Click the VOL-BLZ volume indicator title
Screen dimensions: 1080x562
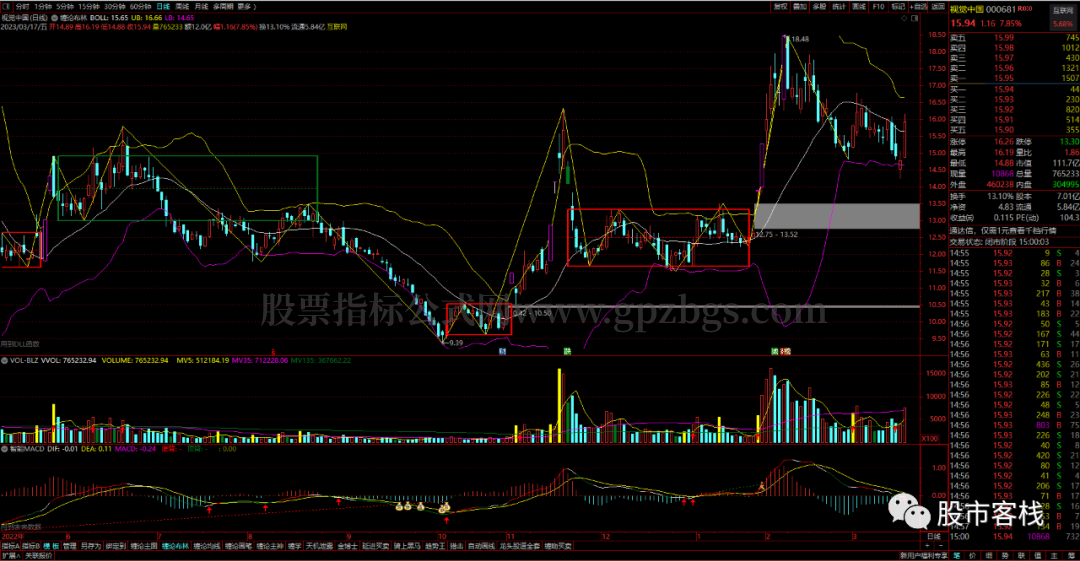(x=23, y=360)
